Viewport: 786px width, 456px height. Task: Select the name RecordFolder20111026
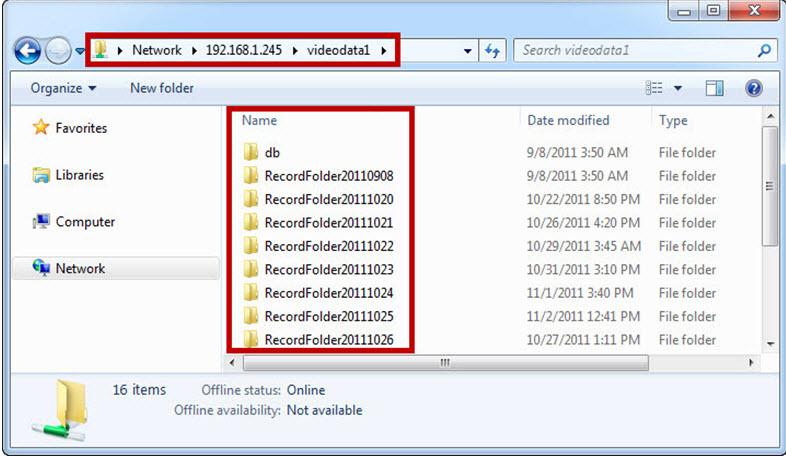(x=329, y=340)
